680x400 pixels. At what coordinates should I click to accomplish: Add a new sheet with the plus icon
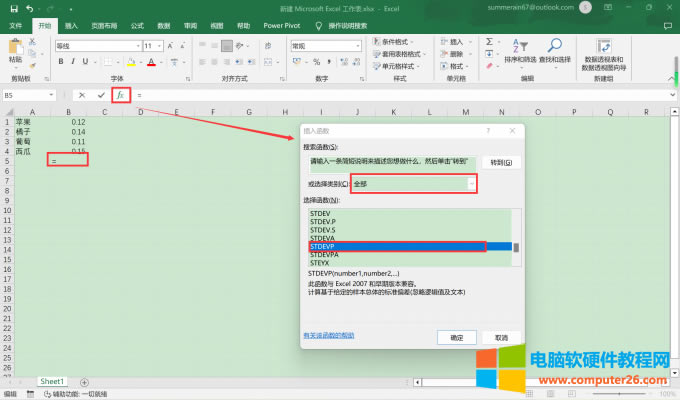[x=84, y=382]
